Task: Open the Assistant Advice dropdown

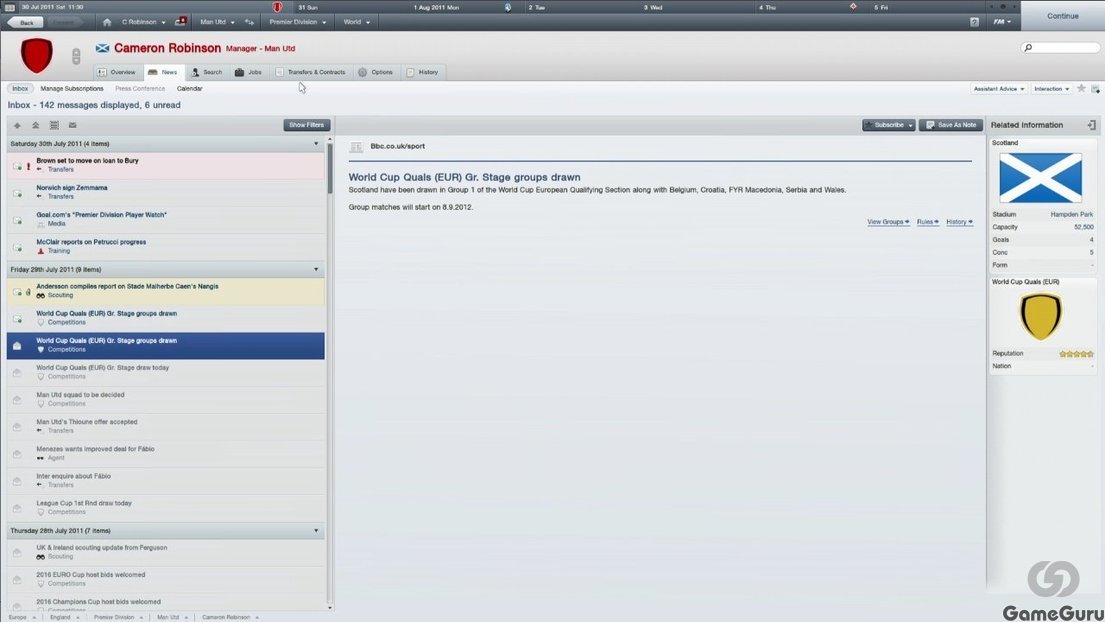Action: click(x=999, y=89)
